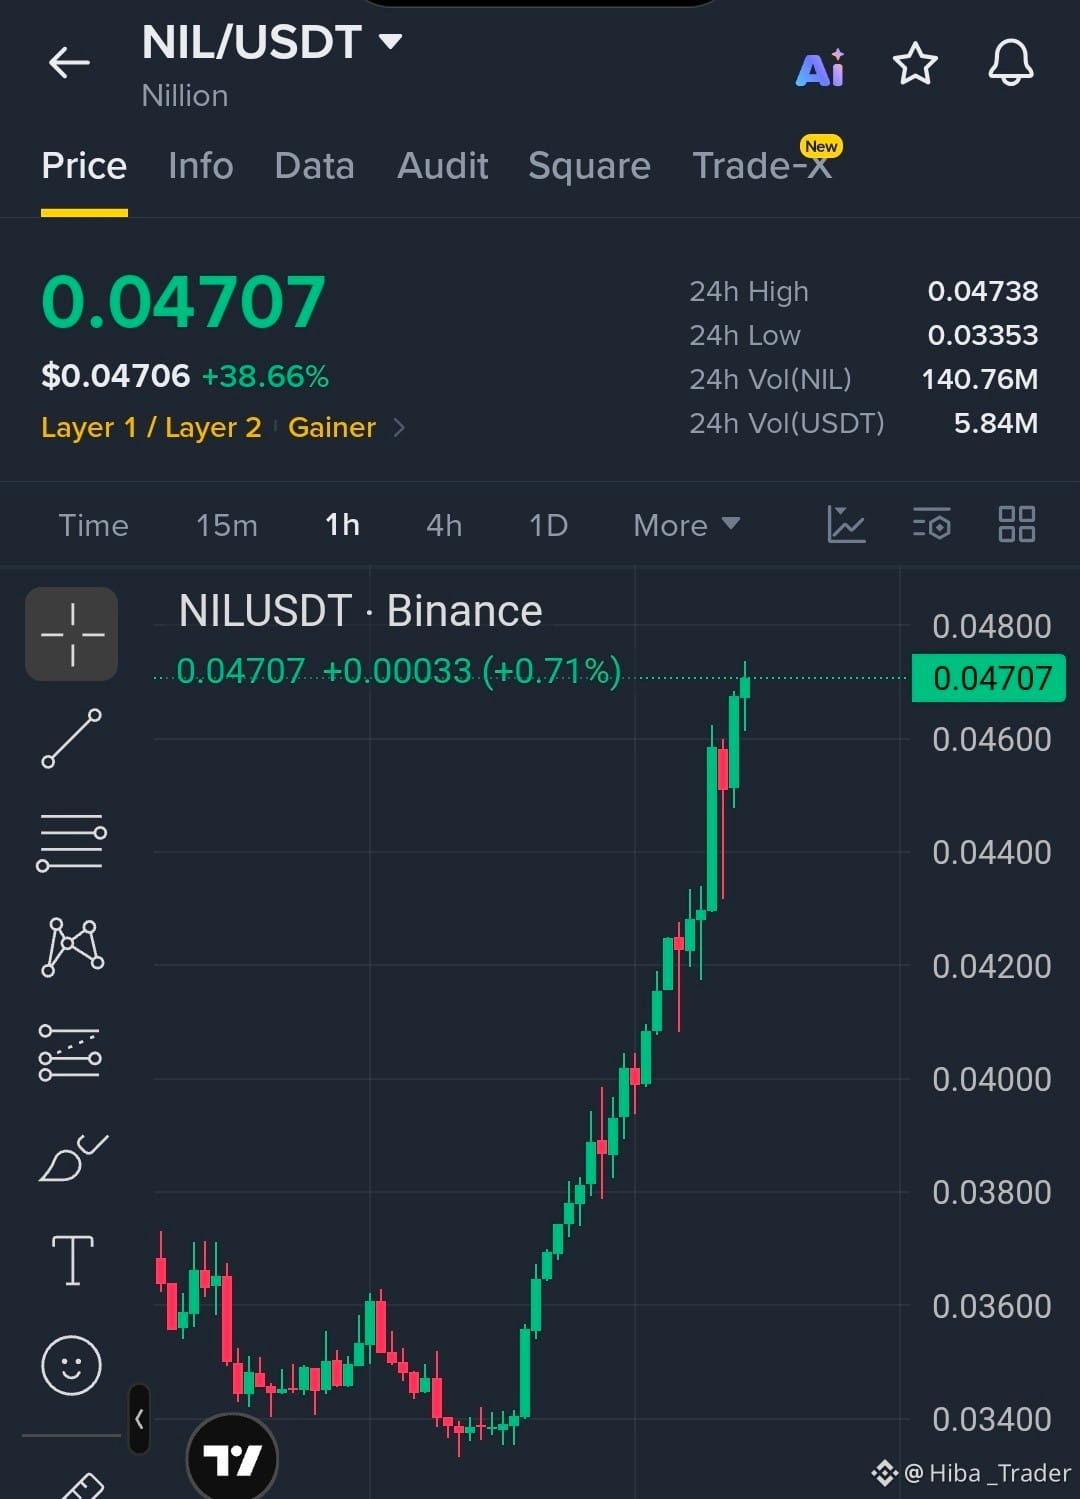Select the 1D chart interval

tap(548, 525)
